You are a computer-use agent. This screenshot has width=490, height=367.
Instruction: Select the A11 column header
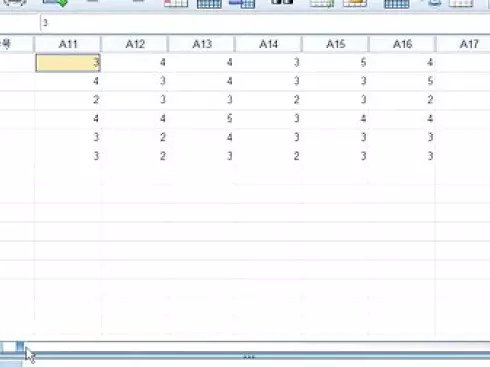(x=68, y=44)
